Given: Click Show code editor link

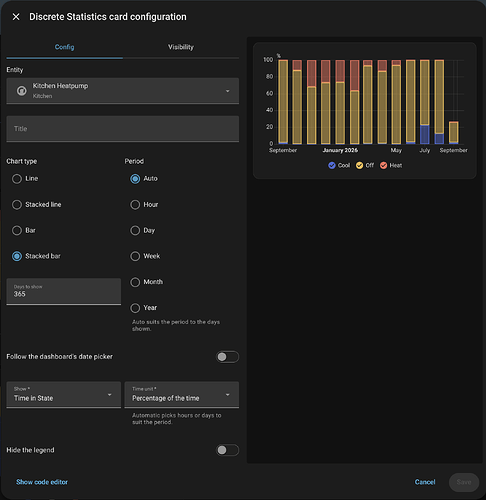Looking at the screenshot, I should click(x=42, y=482).
